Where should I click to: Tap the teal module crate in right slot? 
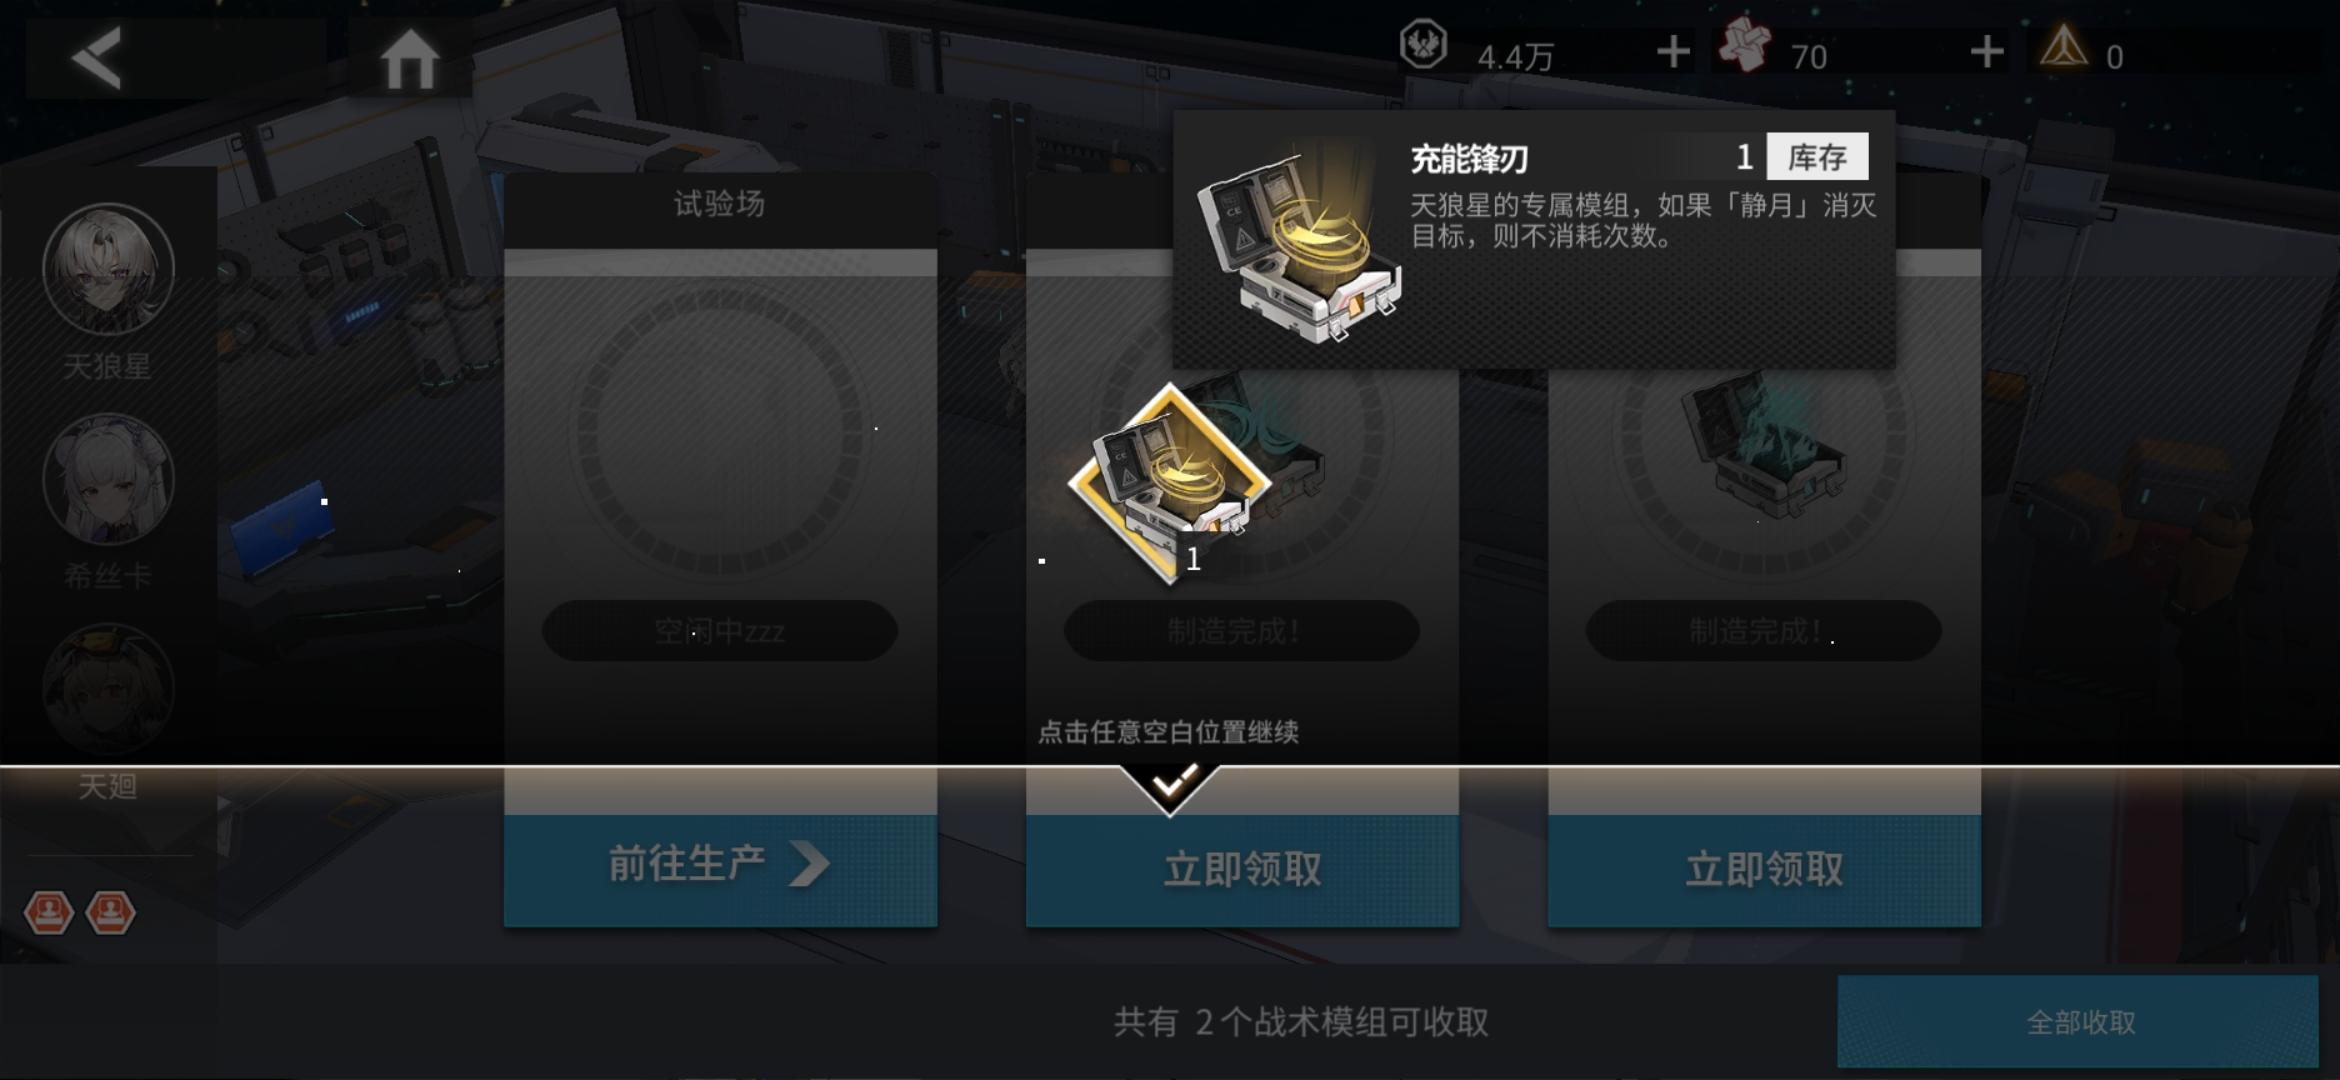[1762, 445]
